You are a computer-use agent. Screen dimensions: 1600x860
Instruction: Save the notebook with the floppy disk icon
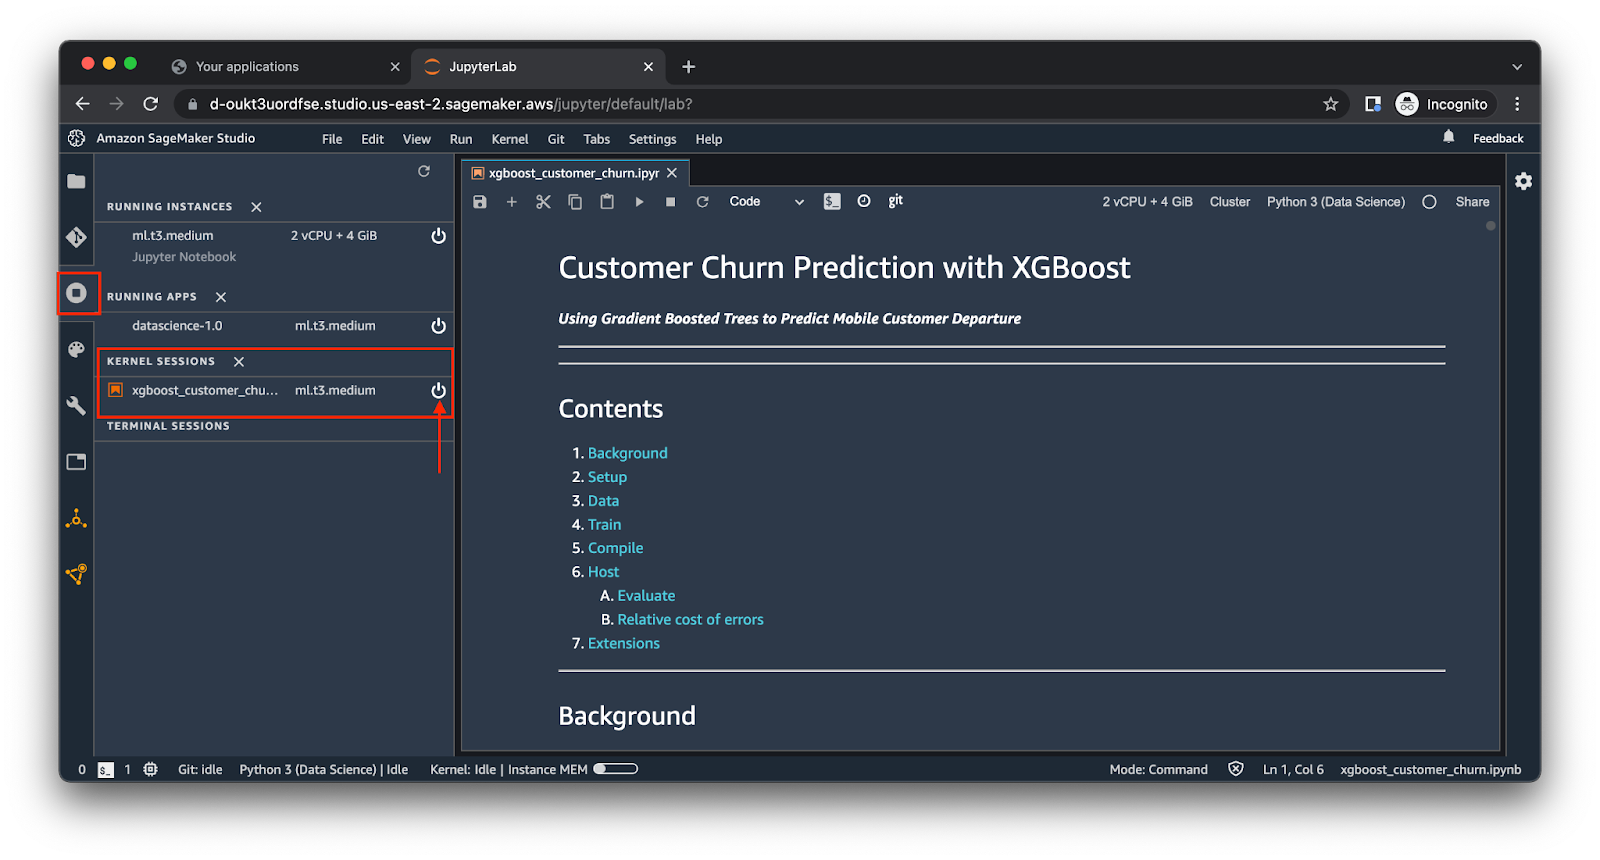tap(480, 202)
